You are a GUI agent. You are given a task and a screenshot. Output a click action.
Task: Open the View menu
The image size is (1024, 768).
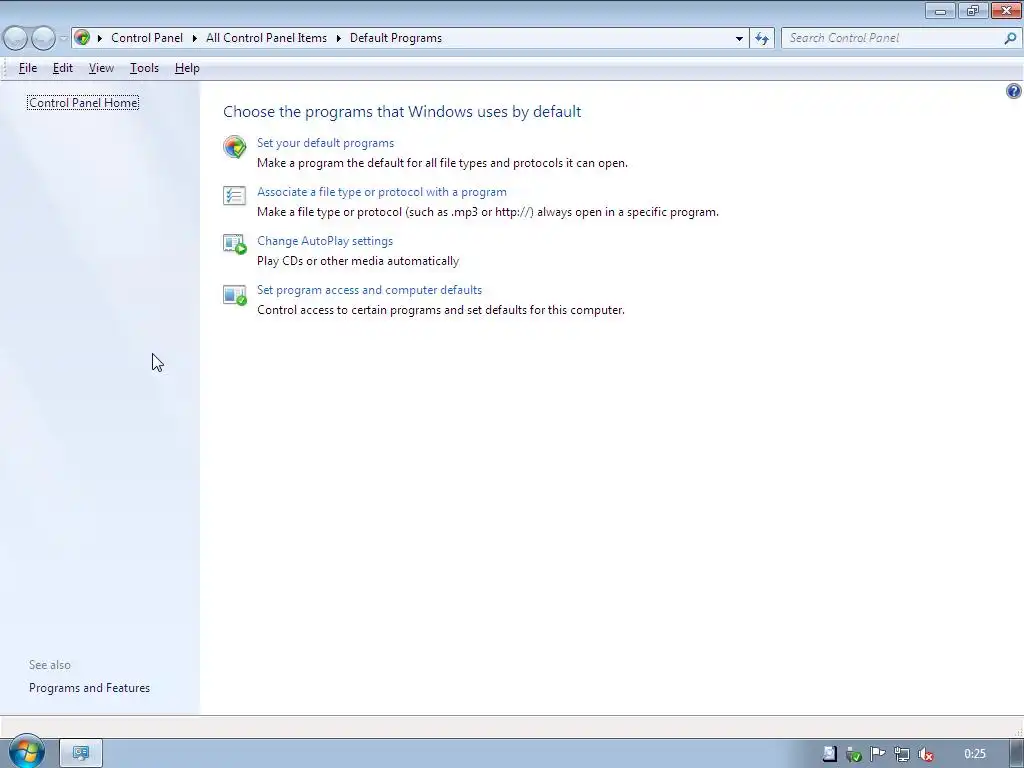click(x=101, y=68)
